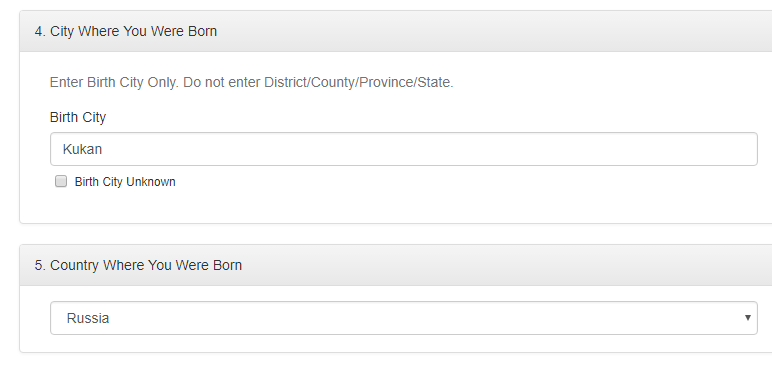Click the Birth City Unknown label text

tap(125, 182)
